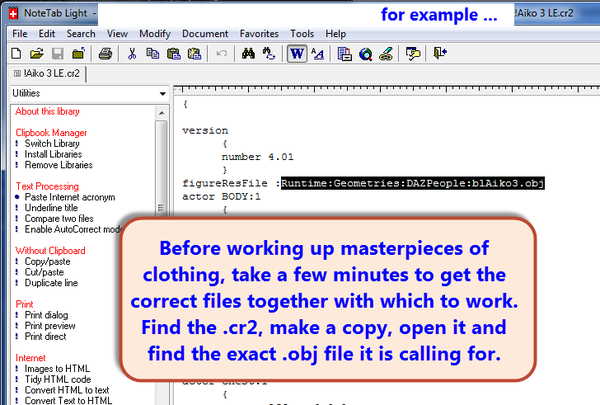The image size is (600, 405).
Task: Click the Print preview clip
Action: point(50,326)
